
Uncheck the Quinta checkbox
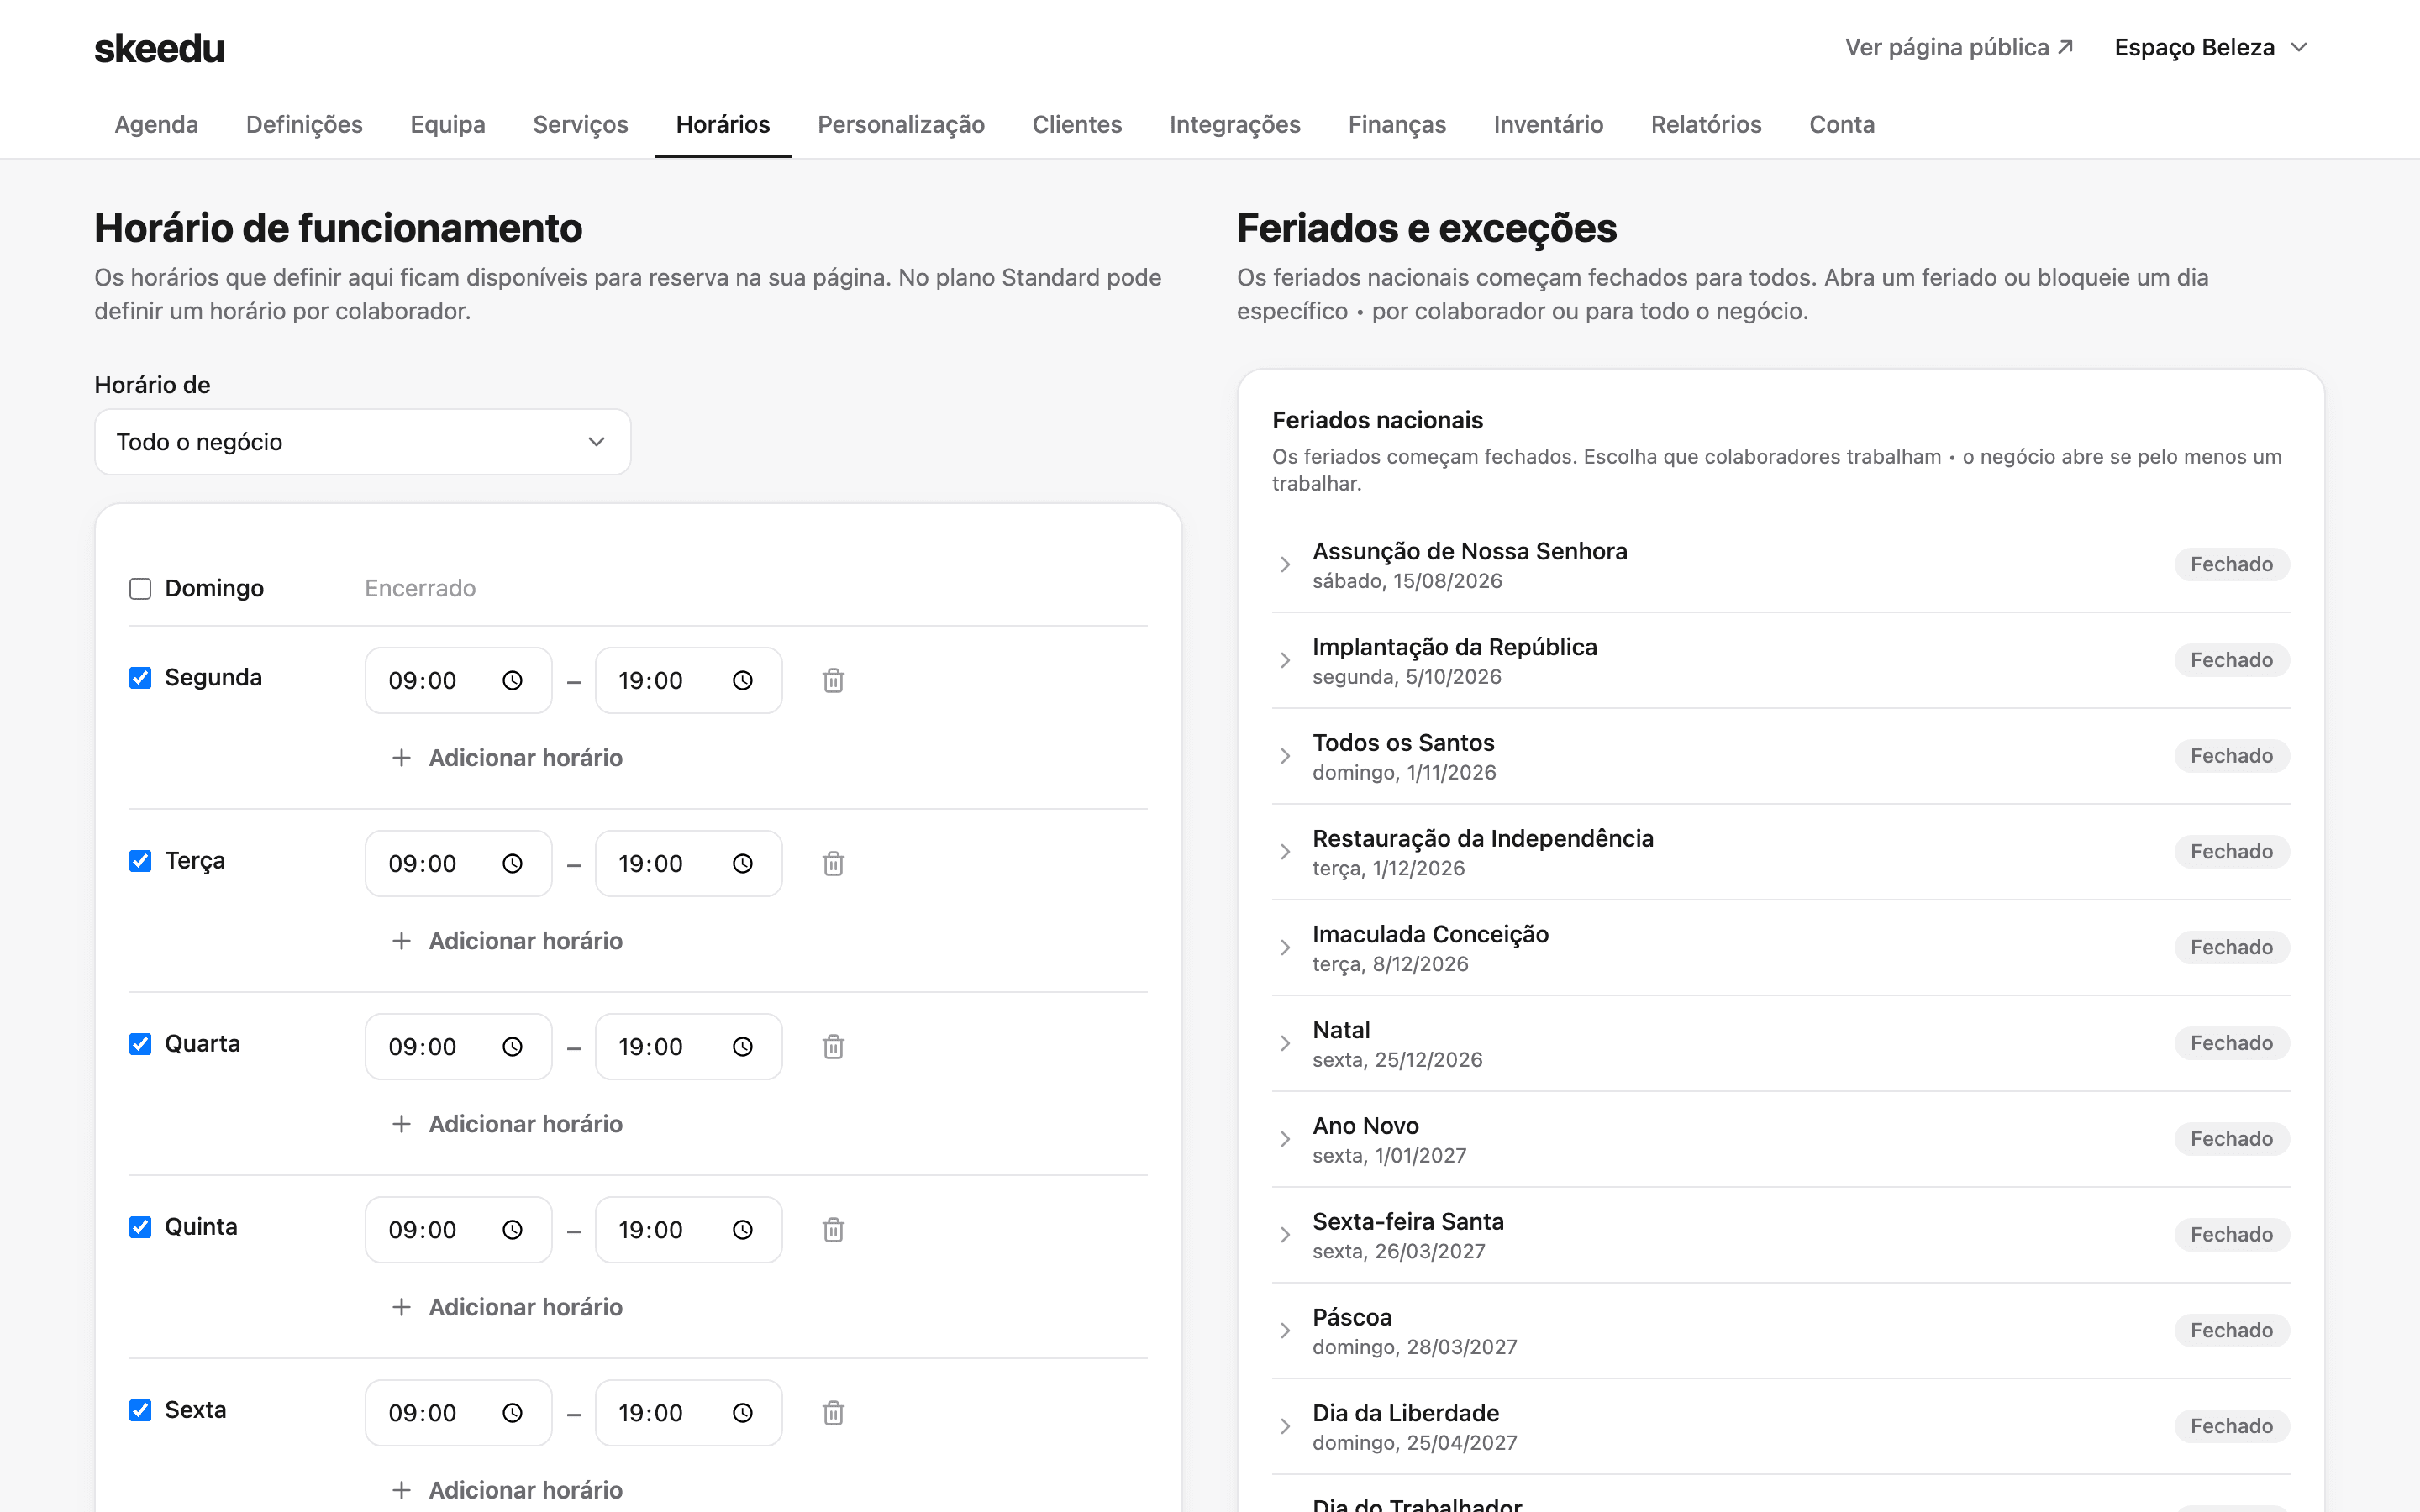pyautogui.click(x=140, y=1226)
